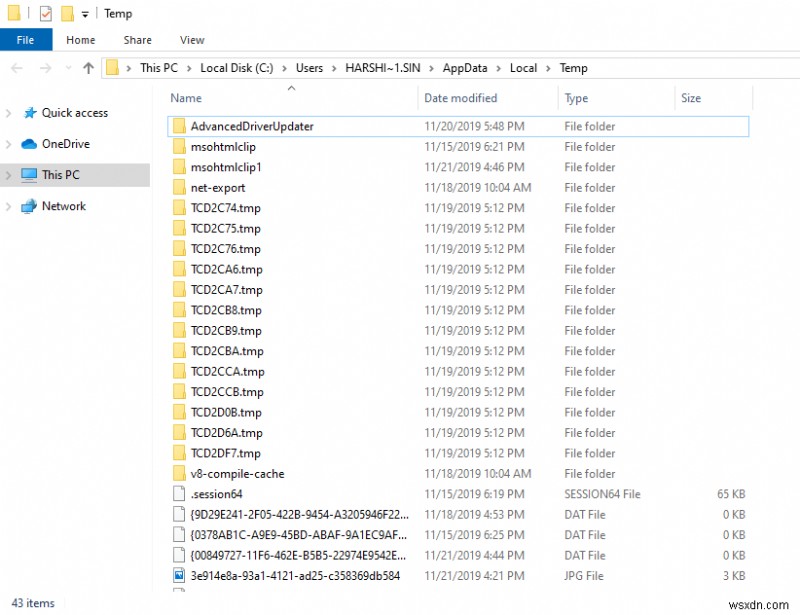Go back to the previous folder
Screen dimensions: 800x615
[x=16, y=67]
